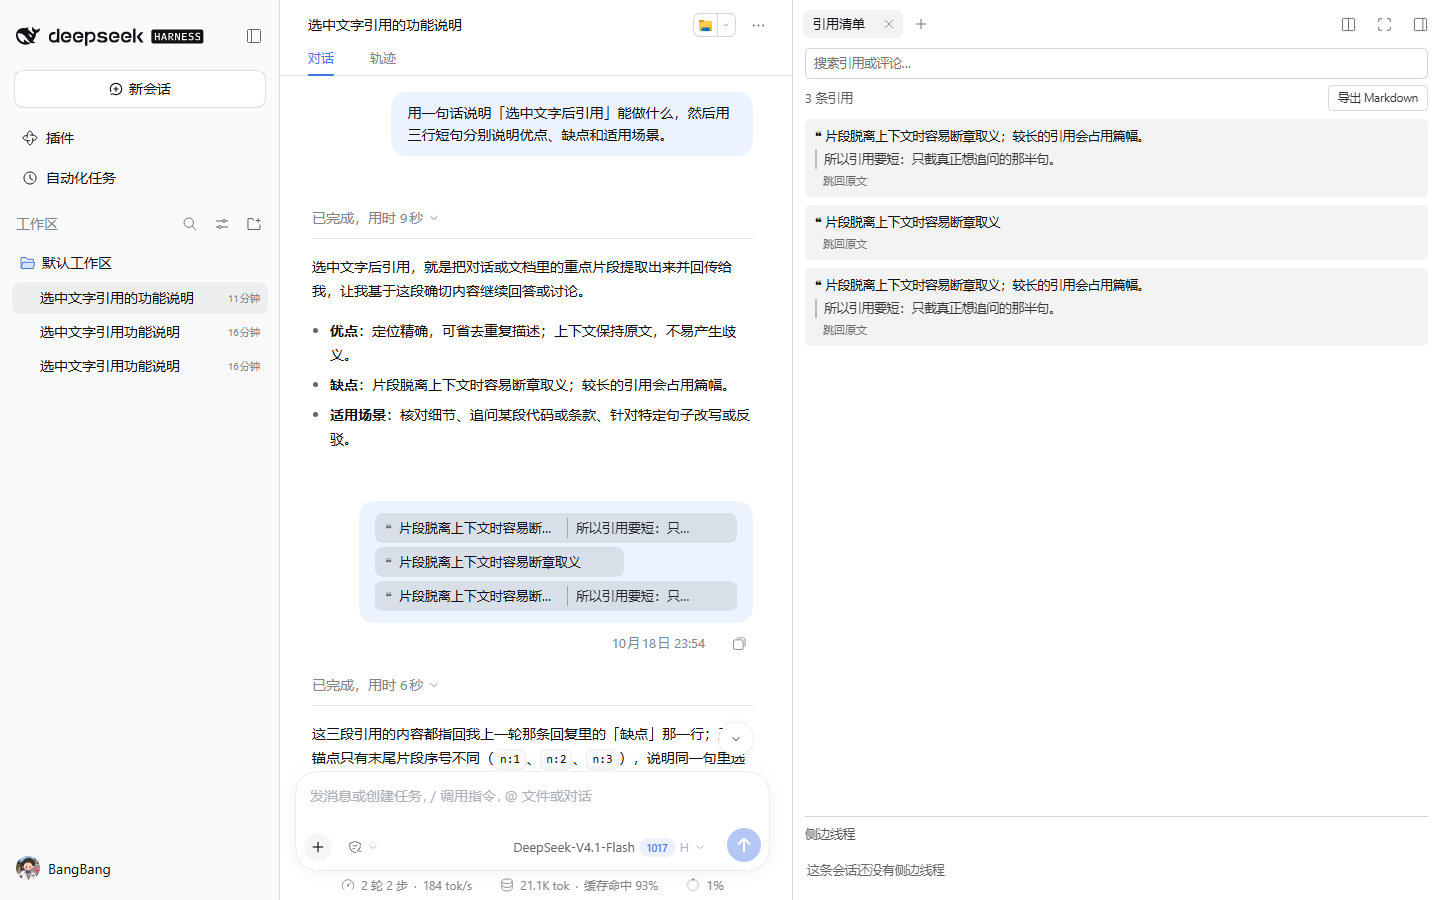1440x900 pixels.
Task: Expand 已完成，用时 6 秒 details
Action: tap(375, 685)
